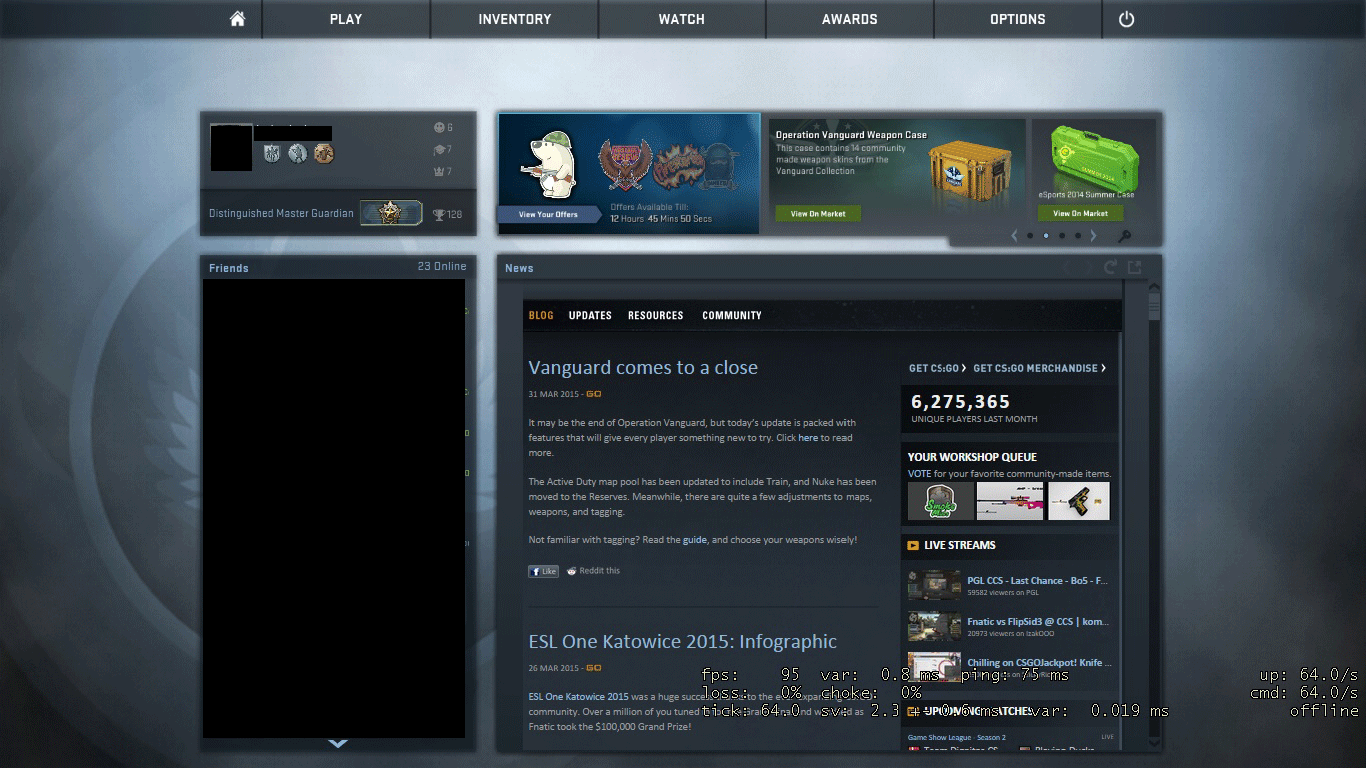The image size is (1366, 768).
Task: Click the polar bear sticker offer
Action: [548, 163]
